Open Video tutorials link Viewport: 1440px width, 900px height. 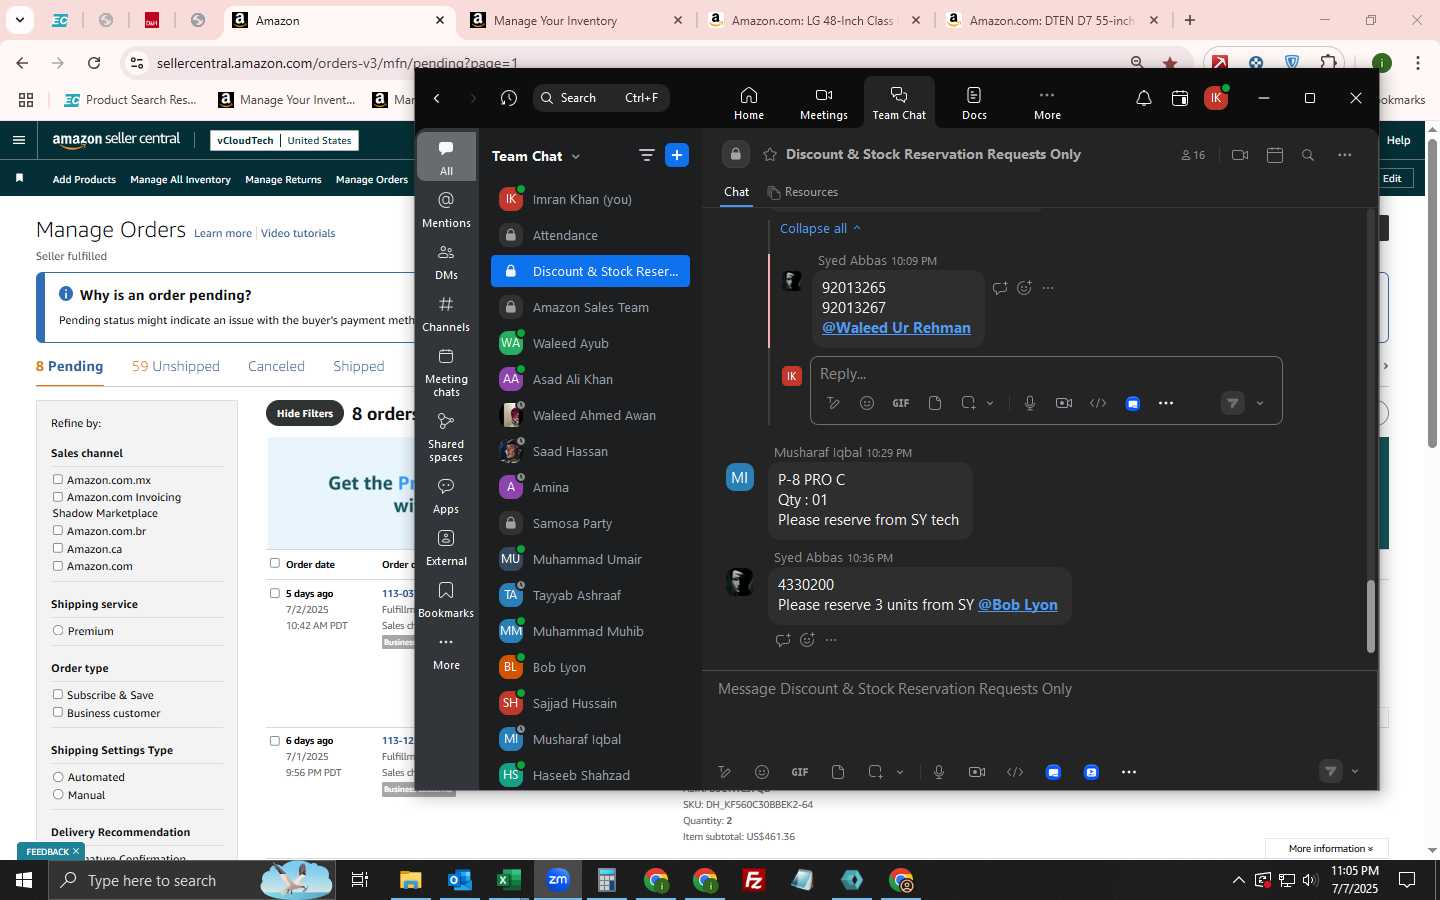click(x=298, y=233)
